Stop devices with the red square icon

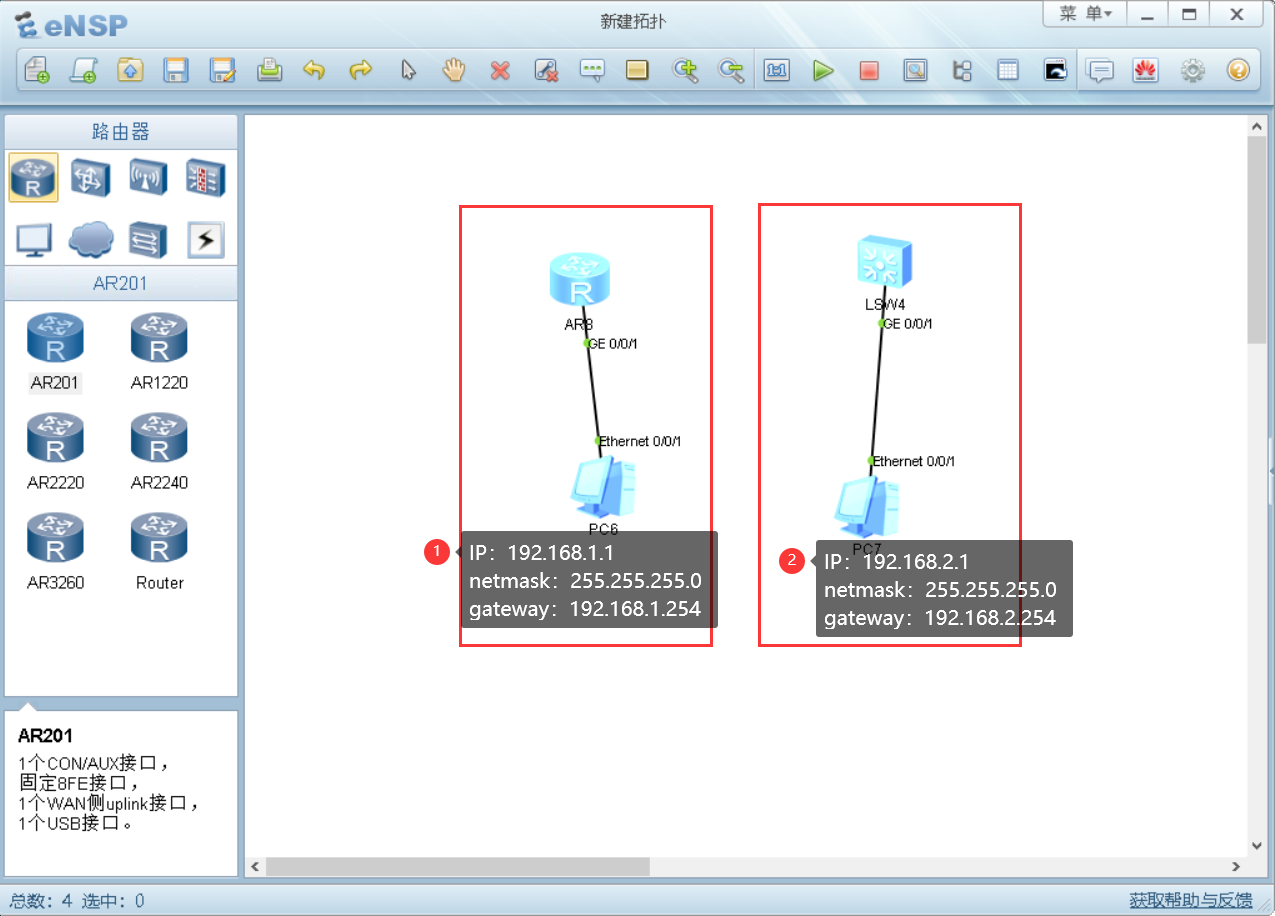tap(869, 70)
